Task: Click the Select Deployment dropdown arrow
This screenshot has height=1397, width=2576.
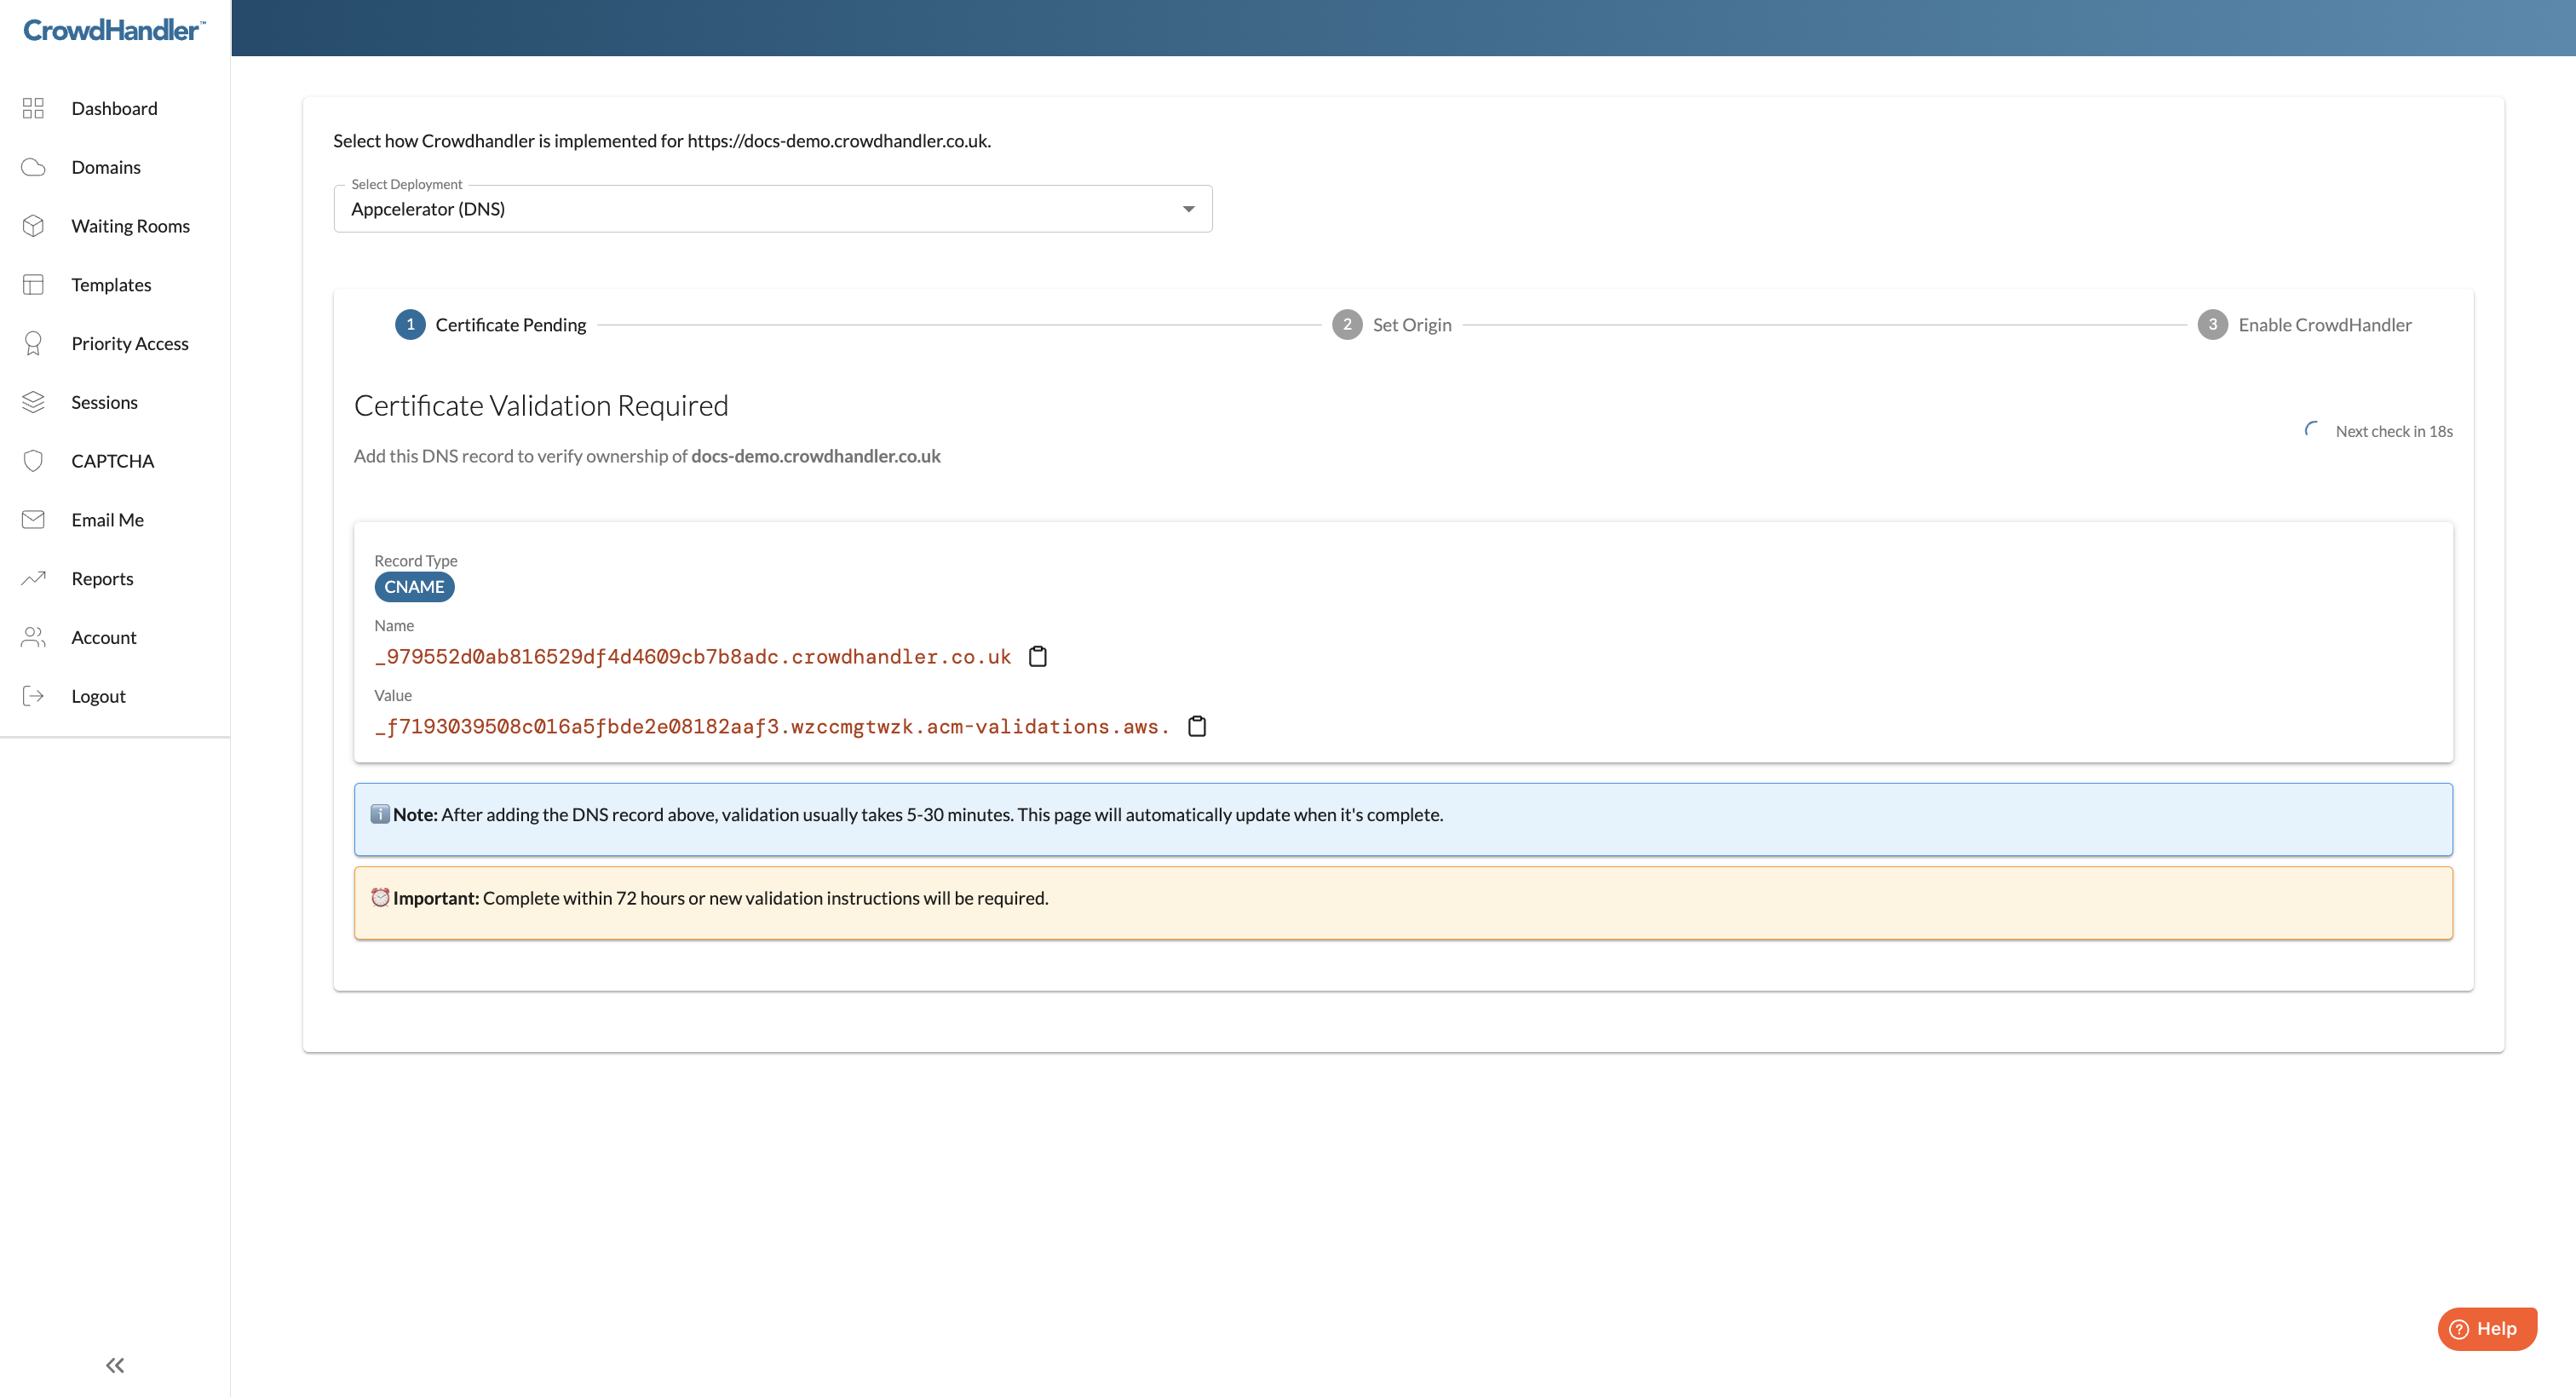Action: (1188, 209)
